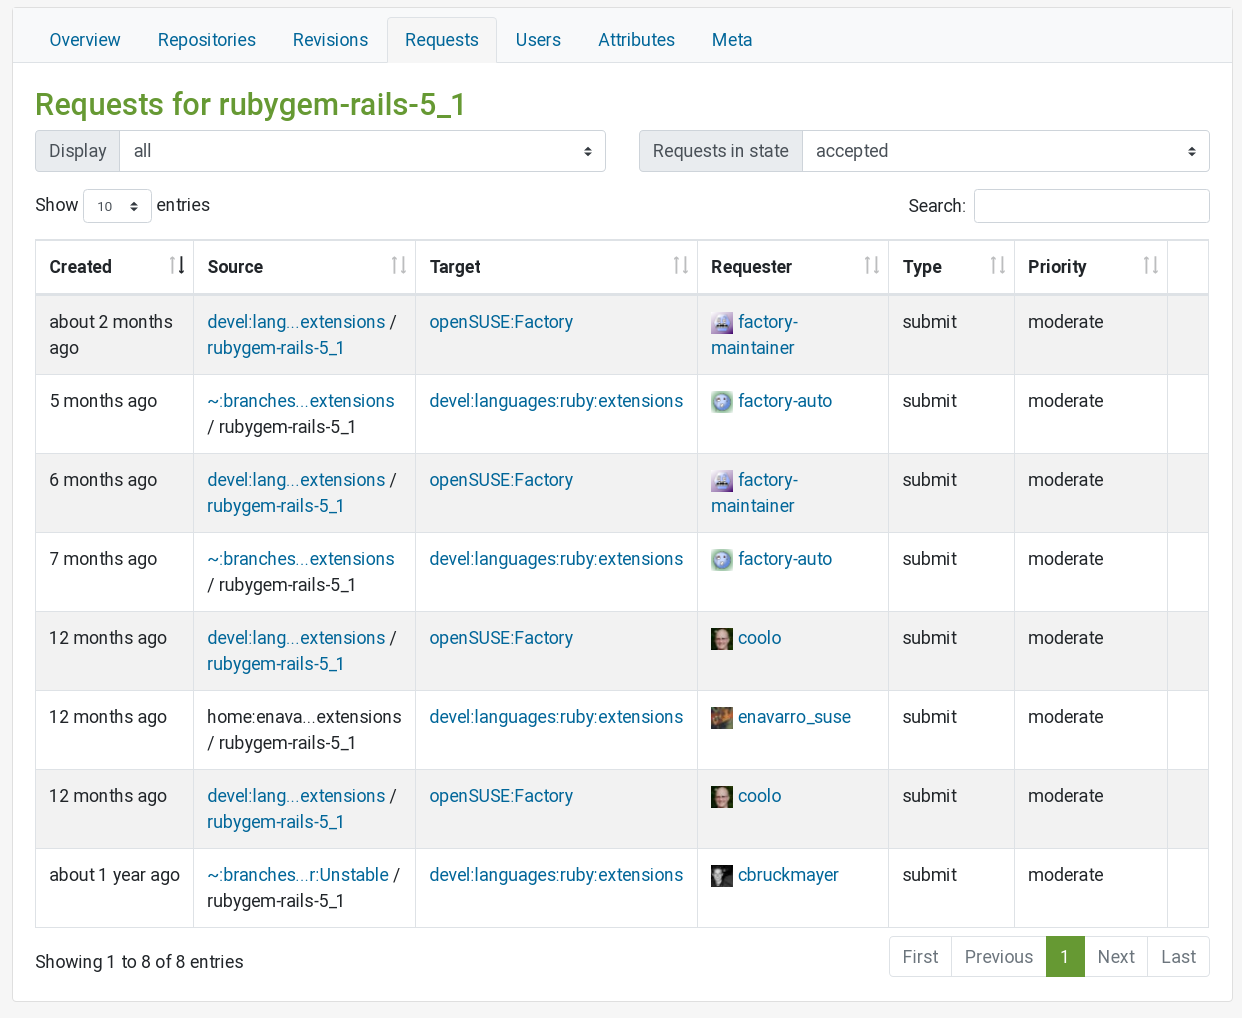This screenshot has width=1242, height=1018.
Task: Click the Next pagination button
Action: [1115, 956]
